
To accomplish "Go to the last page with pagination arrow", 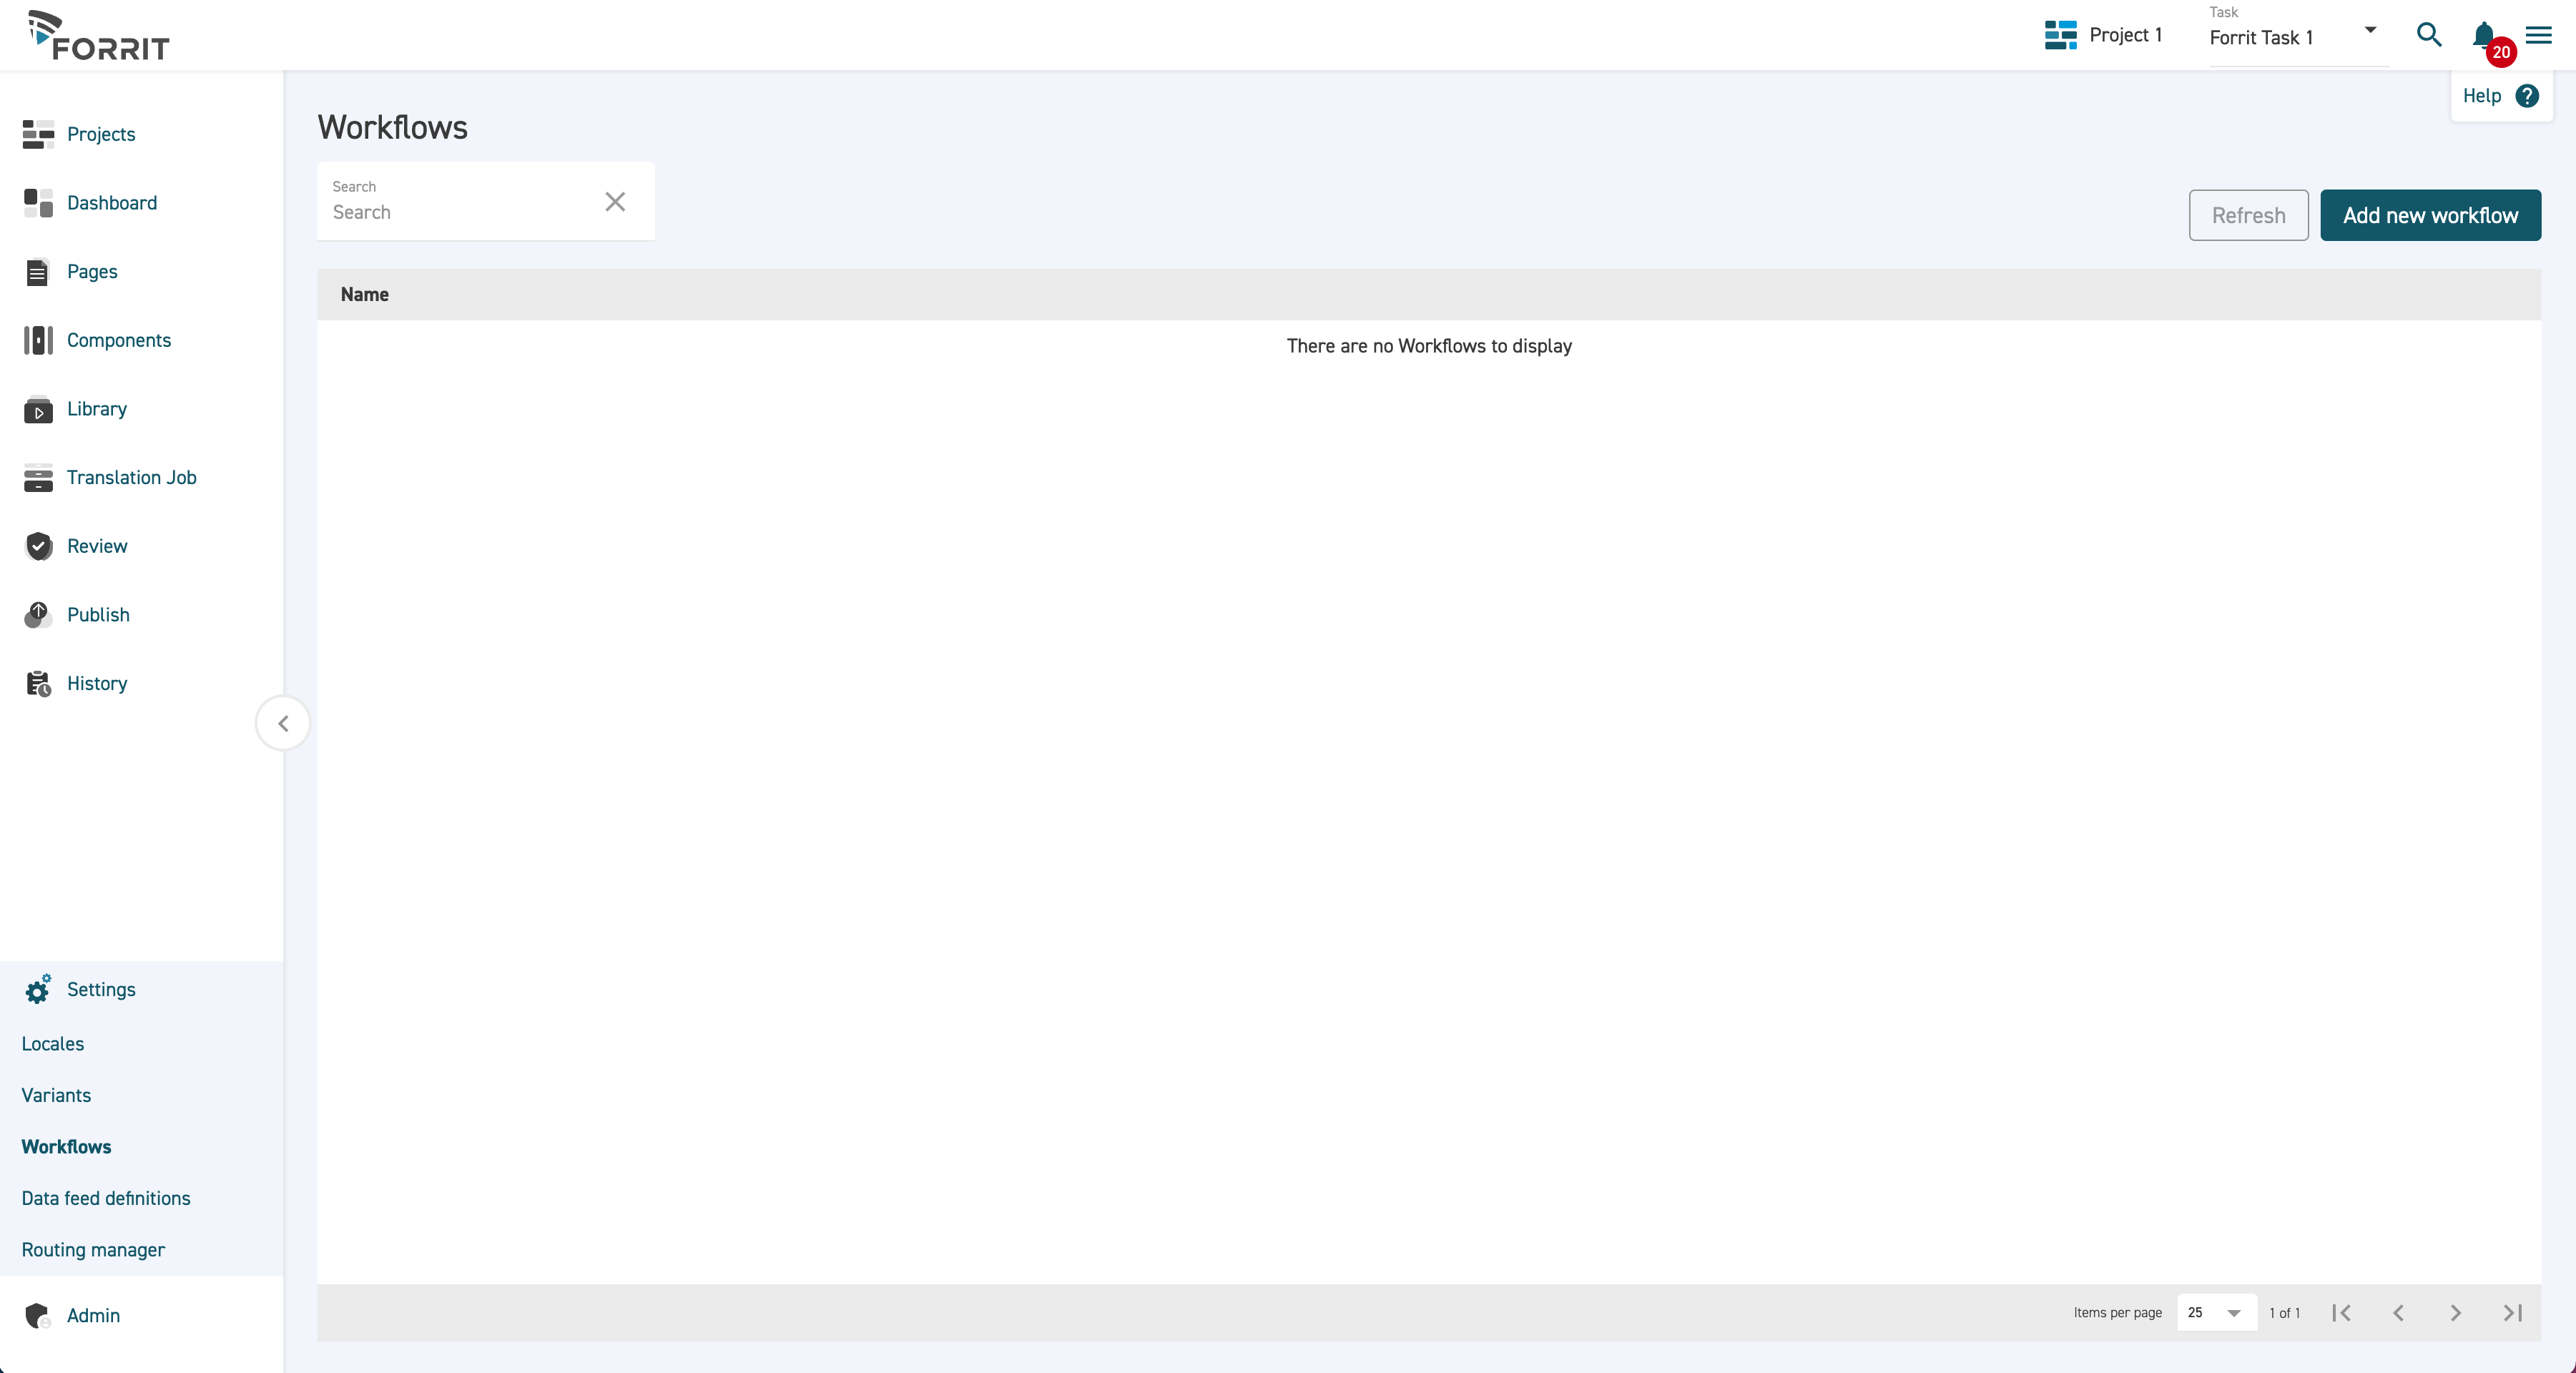I will point(2513,1312).
